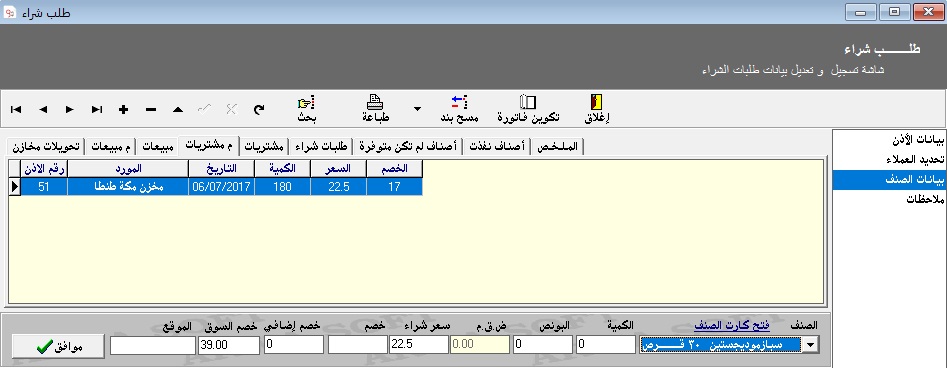
Task: Open the طلبات شراء tab
Action: tap(319, 147)
